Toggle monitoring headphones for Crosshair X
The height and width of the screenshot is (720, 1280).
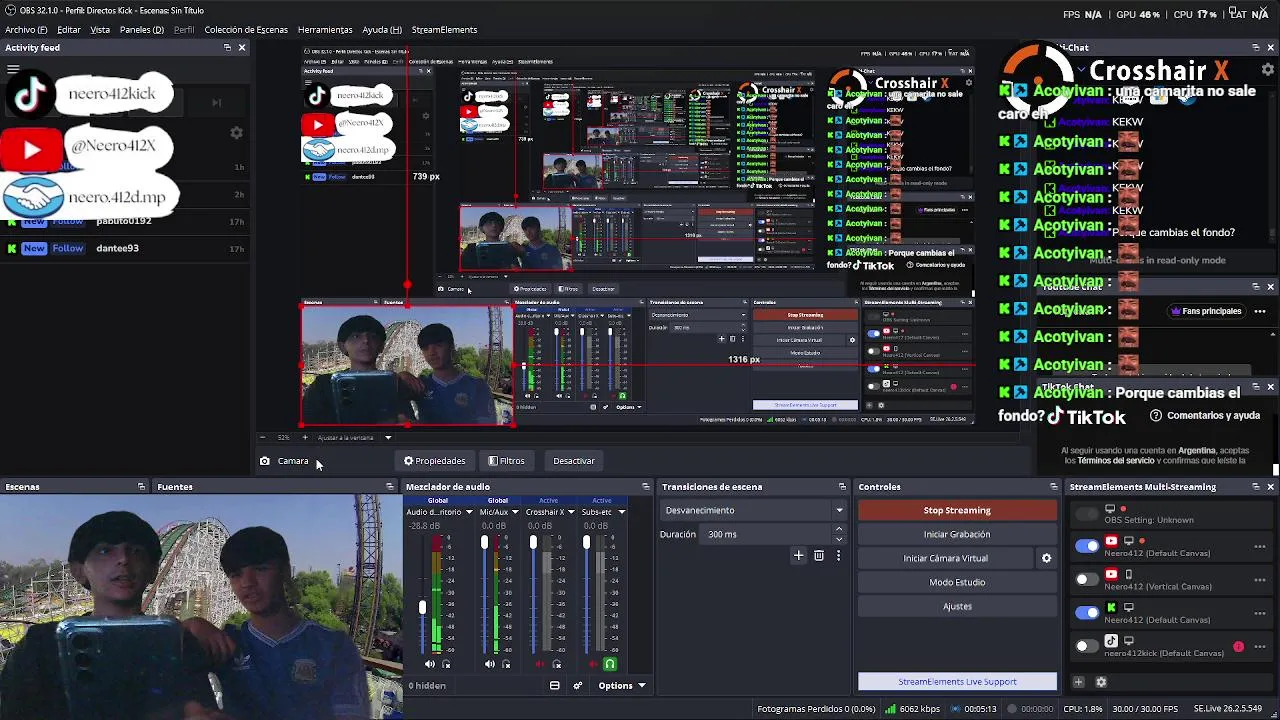(x=557, y=664)
